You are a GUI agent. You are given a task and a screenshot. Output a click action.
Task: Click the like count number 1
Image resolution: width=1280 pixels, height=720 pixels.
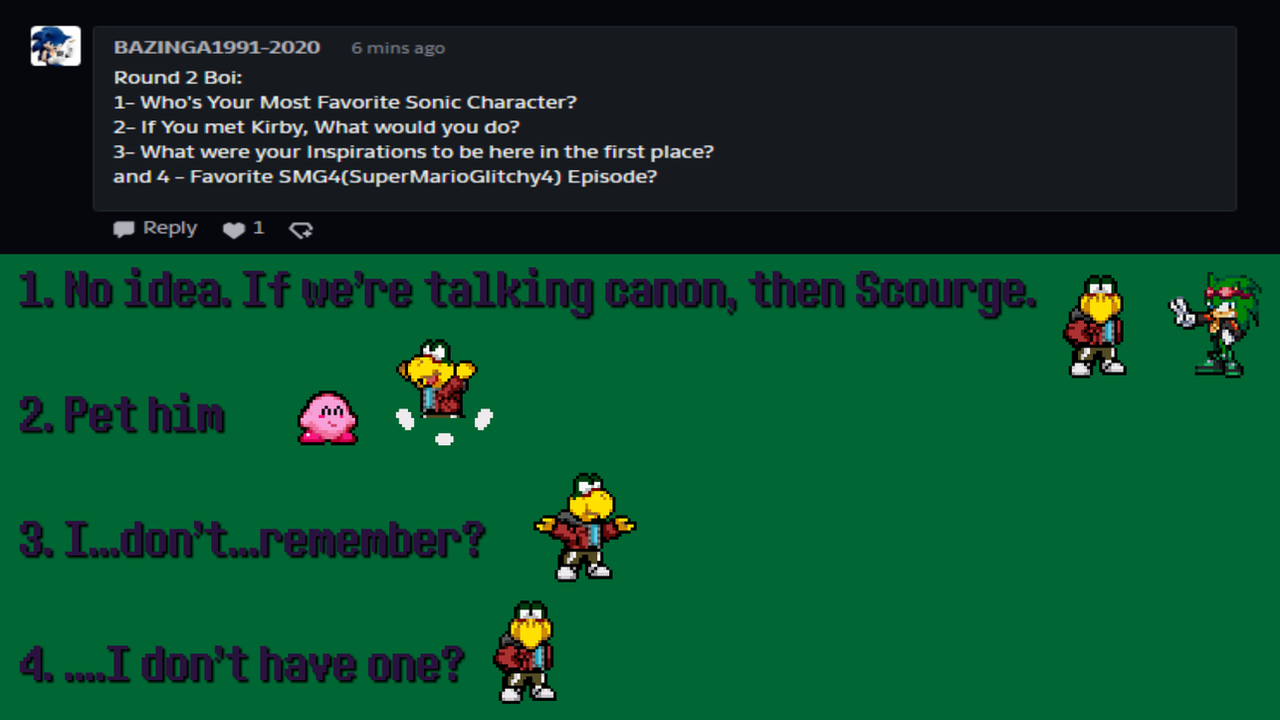(x=258, y=228)
